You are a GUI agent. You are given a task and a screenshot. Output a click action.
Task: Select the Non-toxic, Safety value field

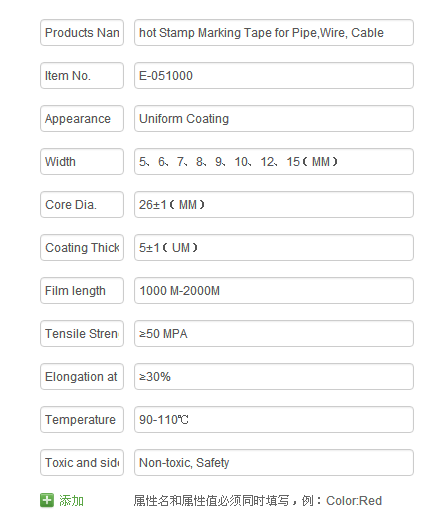(x=274, y=463)
